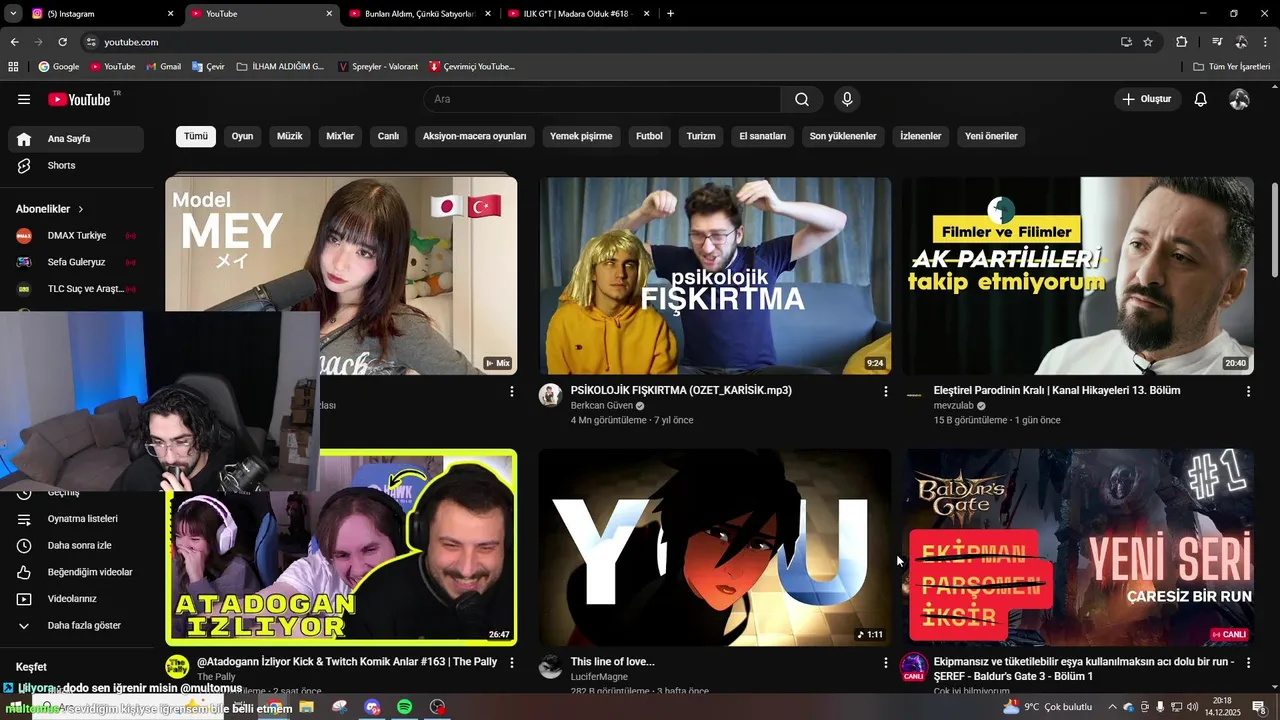Open YouTube notifications bell
Image resolution: width=1280 pixels, height=720 pixels.
1201,99
